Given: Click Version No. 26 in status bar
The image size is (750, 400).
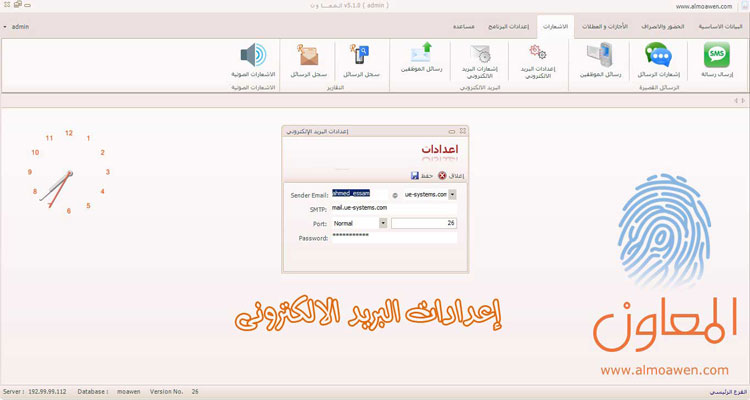Looking at the screenshot, I should click(x=174, y=391).
